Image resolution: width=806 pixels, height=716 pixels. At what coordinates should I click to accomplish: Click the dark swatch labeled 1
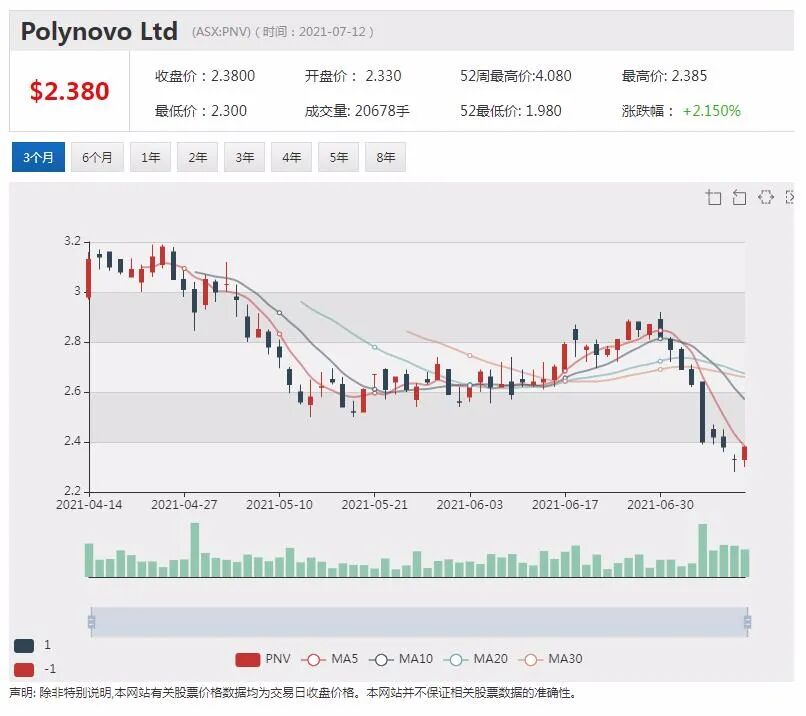tap(24, 646)
